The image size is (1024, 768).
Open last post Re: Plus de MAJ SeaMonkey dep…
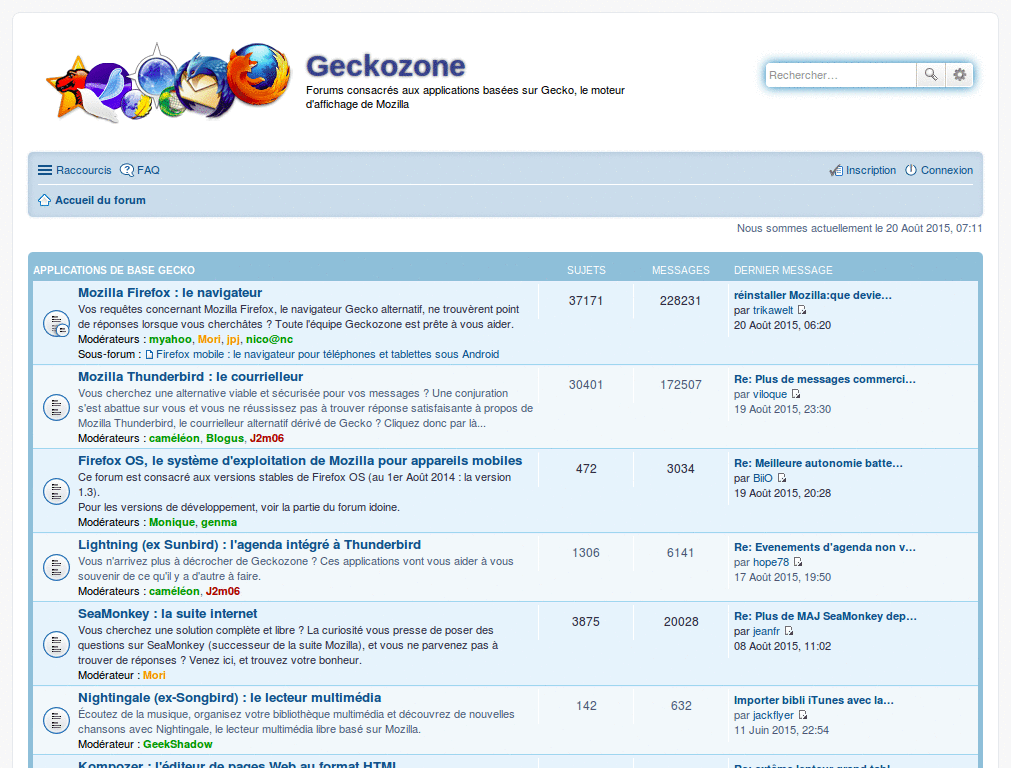[825, 616]
